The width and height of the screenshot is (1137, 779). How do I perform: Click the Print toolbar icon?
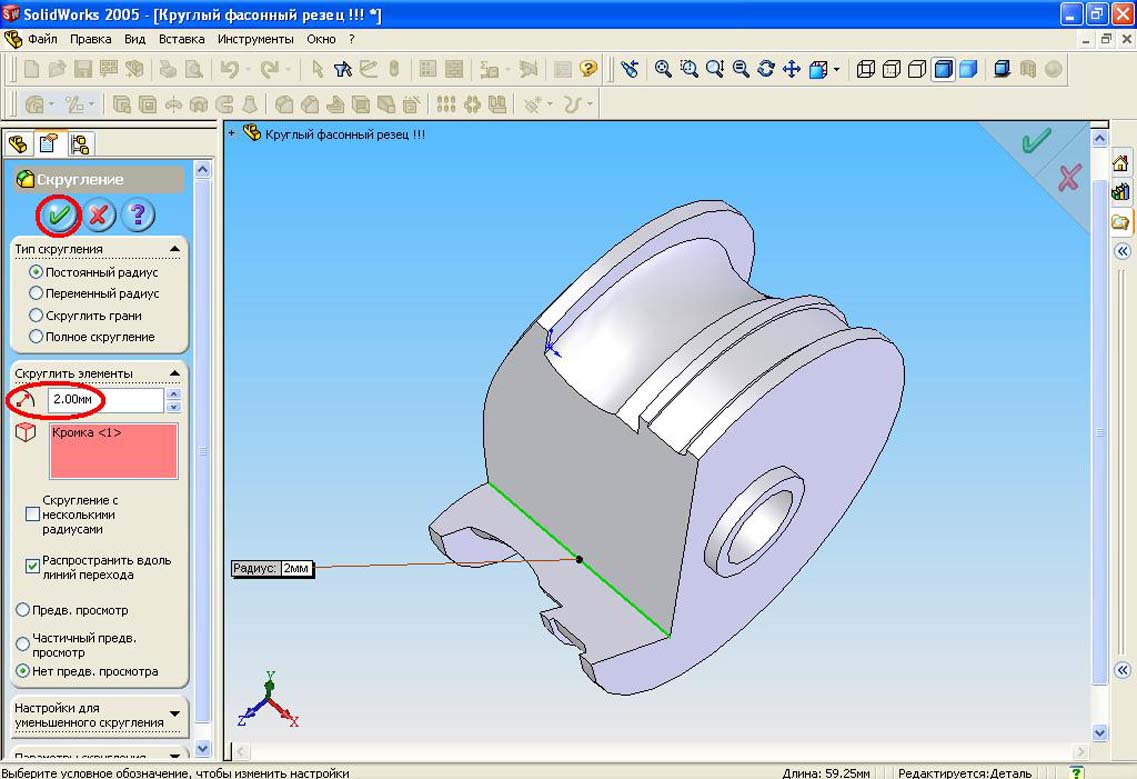click(168, 69)
